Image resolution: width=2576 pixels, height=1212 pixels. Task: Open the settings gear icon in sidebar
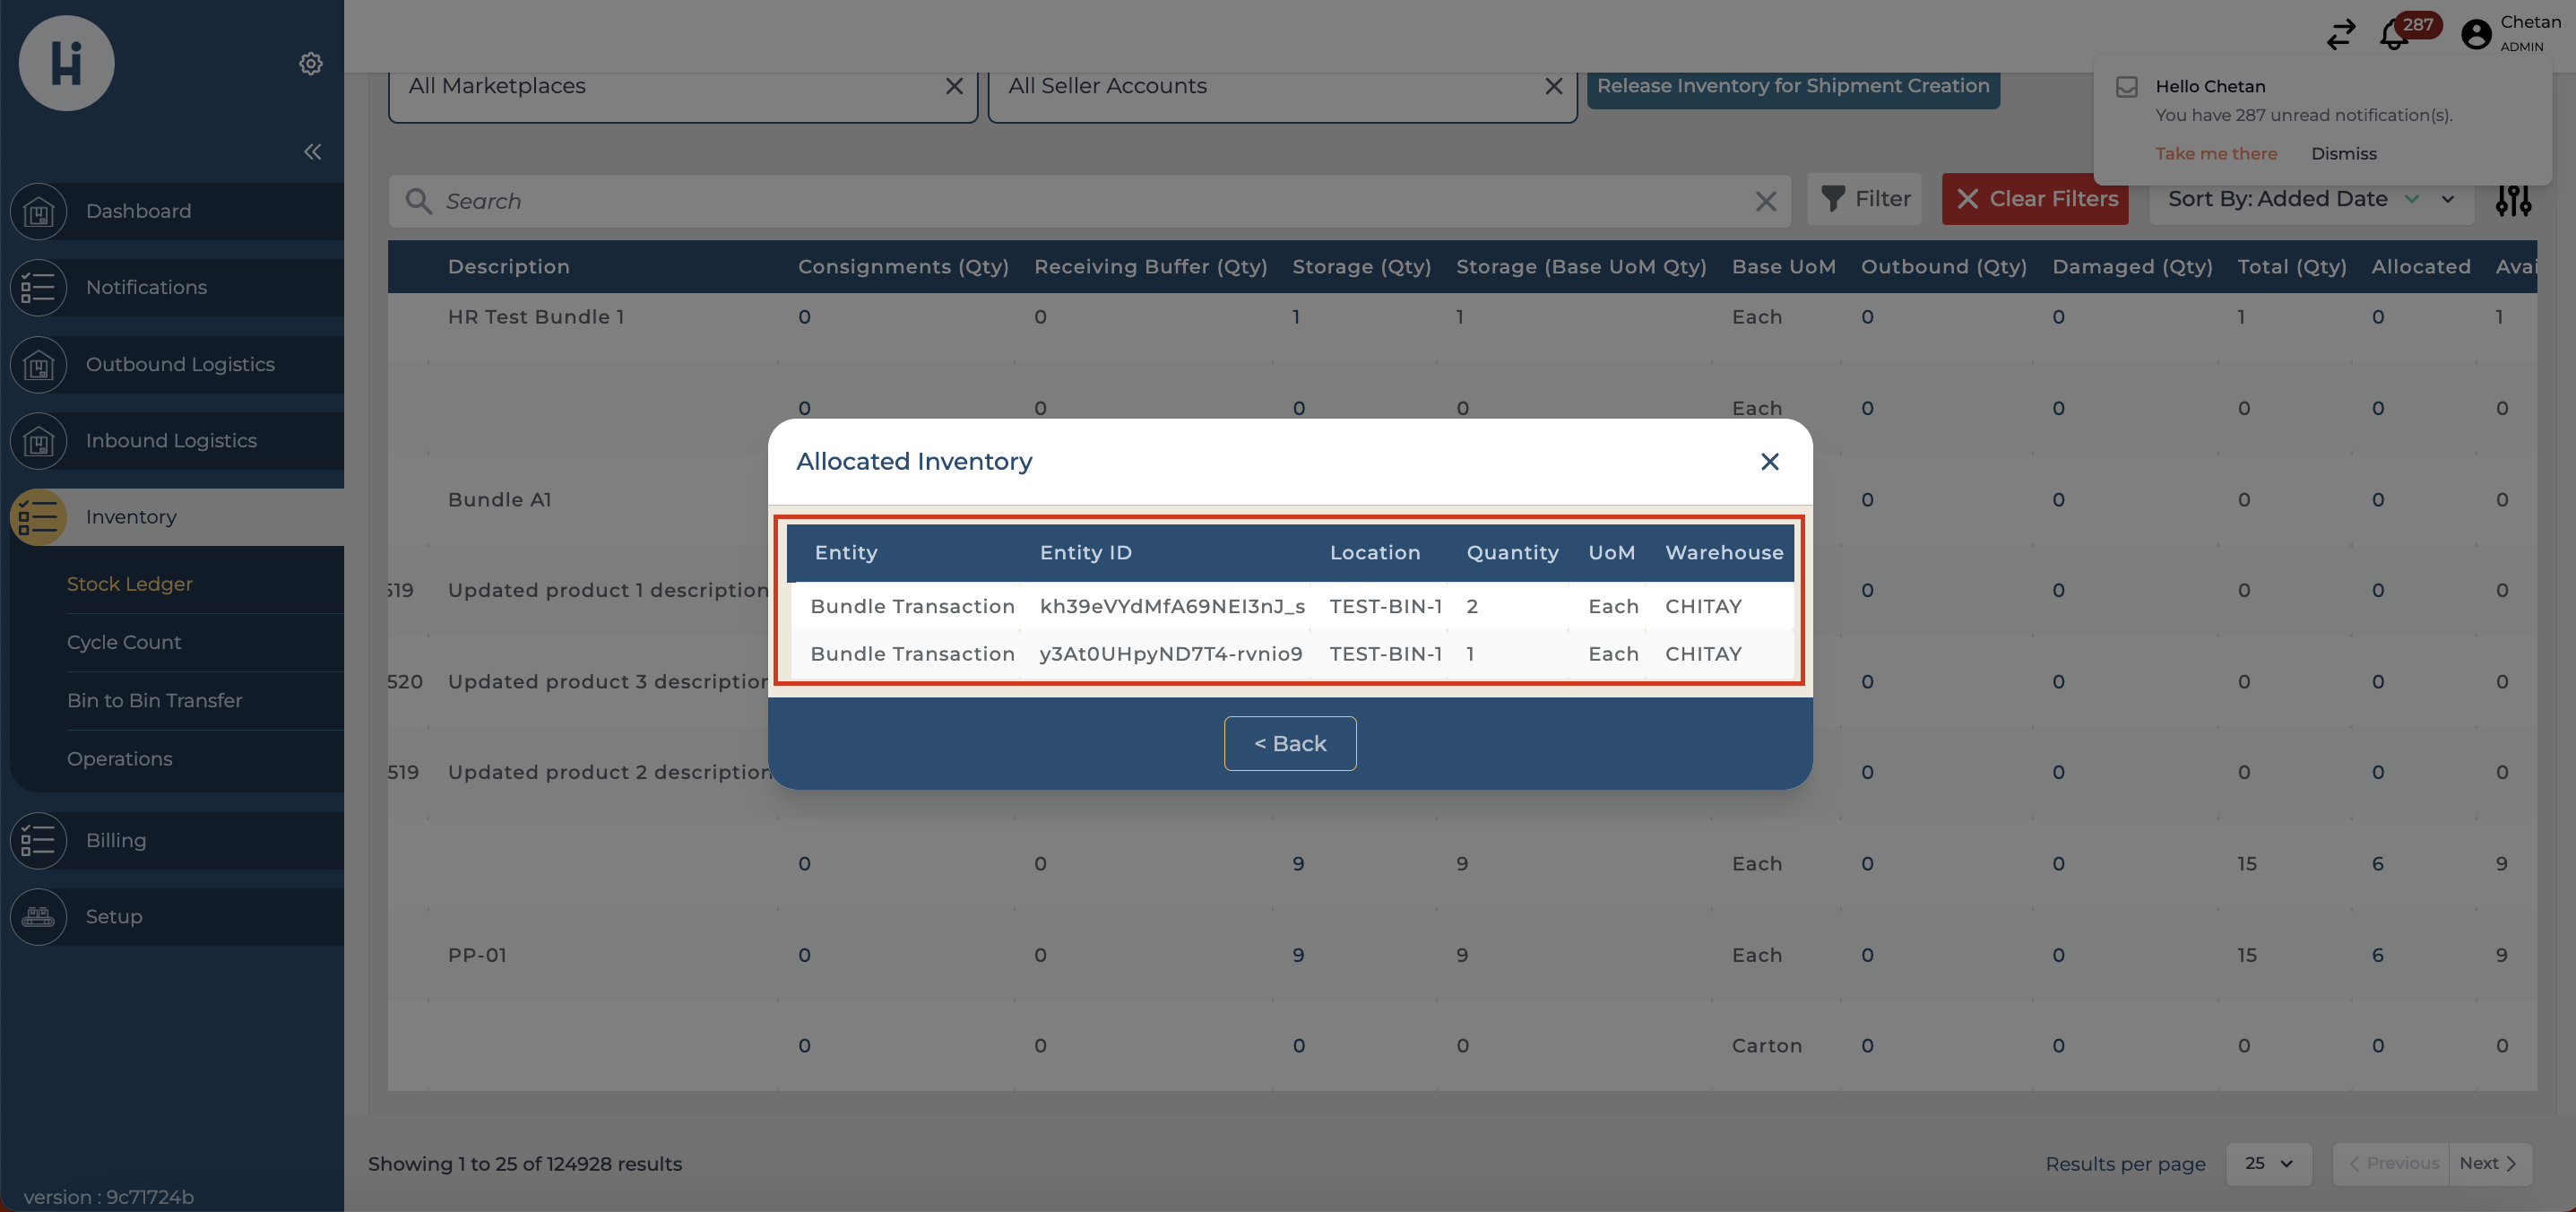(x=311, y=64)
